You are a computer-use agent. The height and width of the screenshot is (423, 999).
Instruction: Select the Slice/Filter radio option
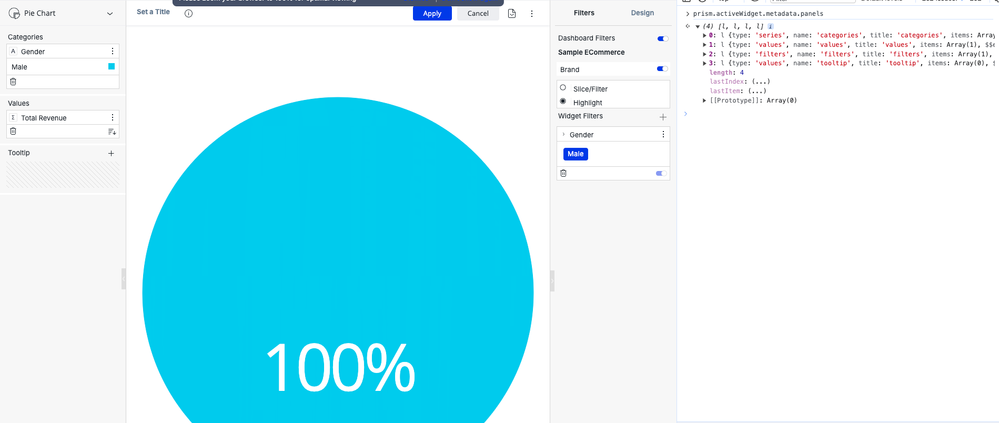pyautogui.click(x=563, y=88)
